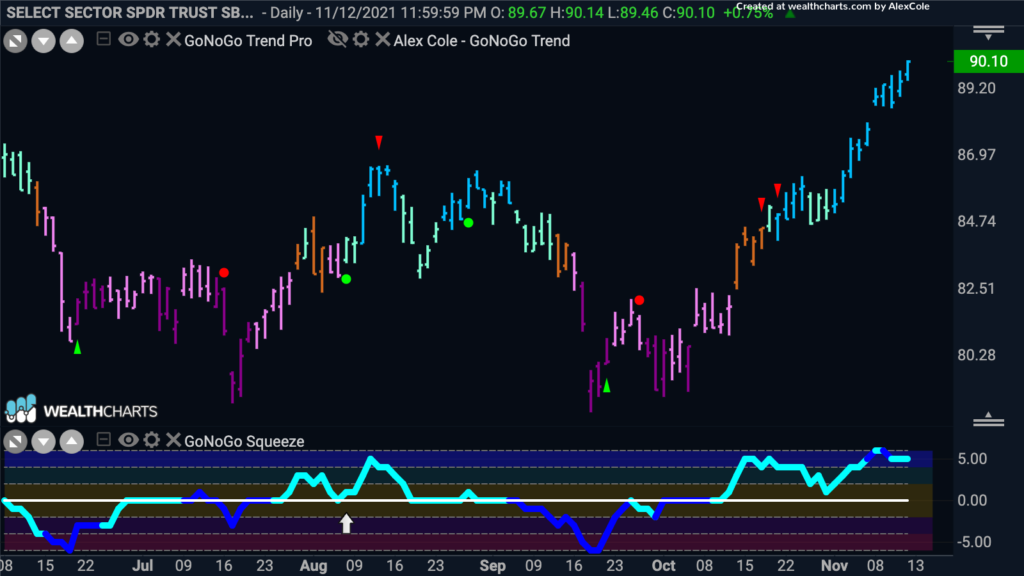
Task: Click the Daily timeframe label
Action: pos(287,12)
